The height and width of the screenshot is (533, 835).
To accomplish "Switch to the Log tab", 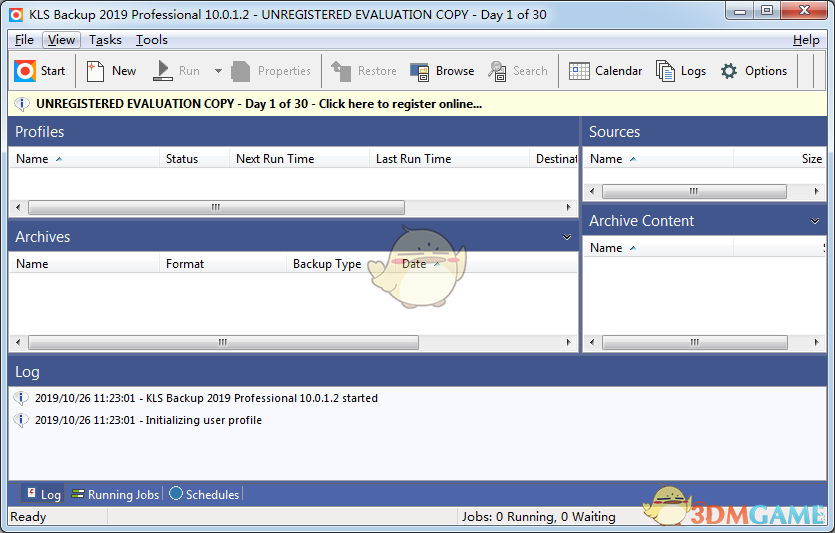I will point(43,494).
